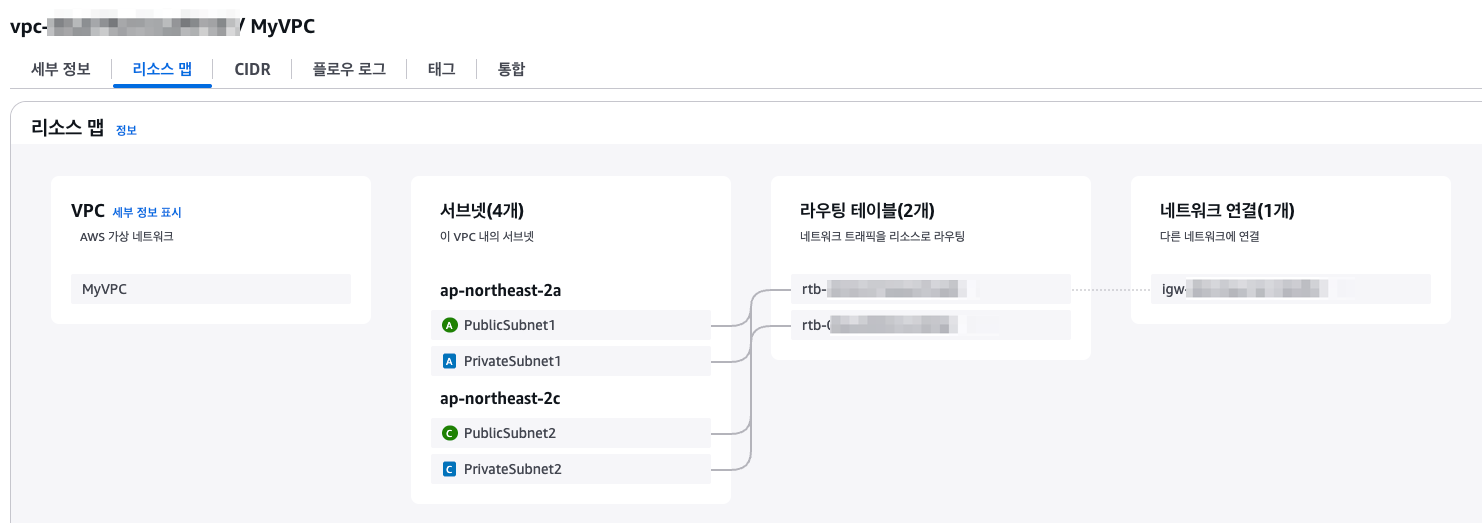Click the 세부 정보 표시 link in VPC card
Viewport: 1482px width, 523px height.
(147, 212)
